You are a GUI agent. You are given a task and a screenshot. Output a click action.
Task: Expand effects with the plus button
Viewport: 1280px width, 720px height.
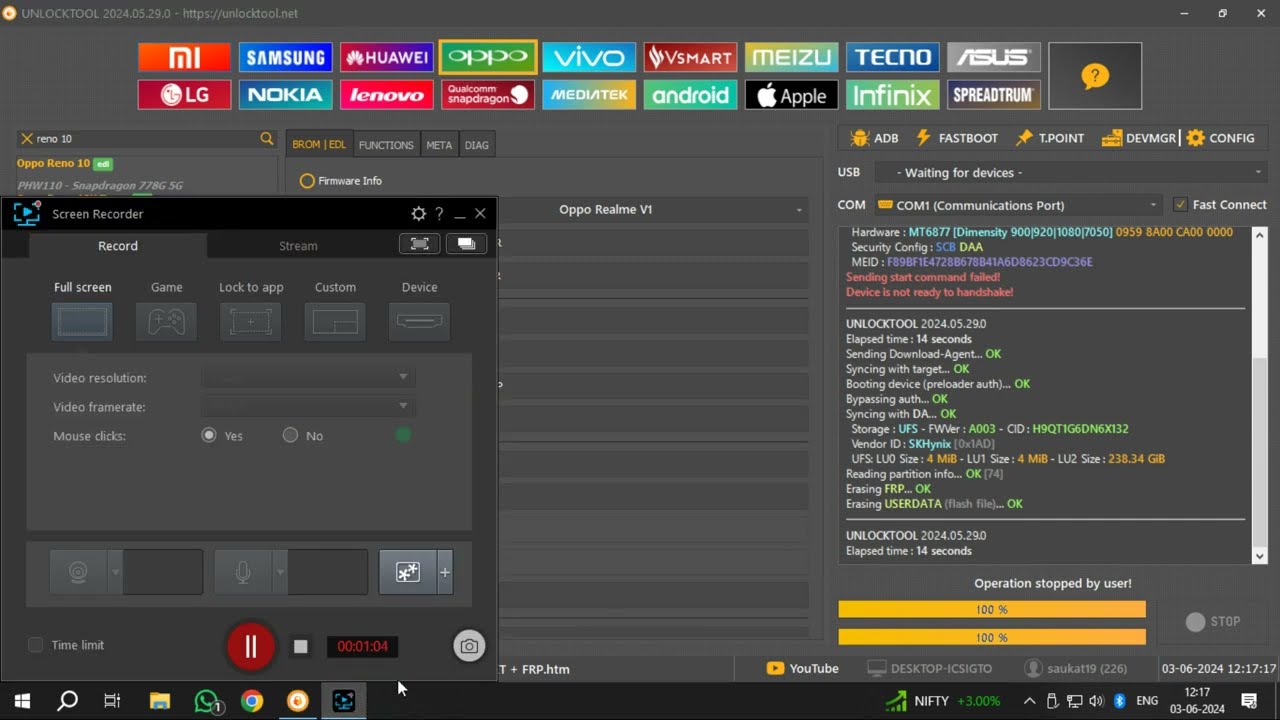coord(445,572)
